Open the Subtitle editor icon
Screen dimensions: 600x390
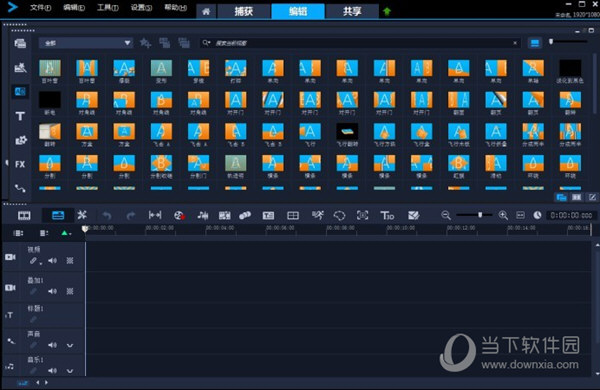point(268,215)
